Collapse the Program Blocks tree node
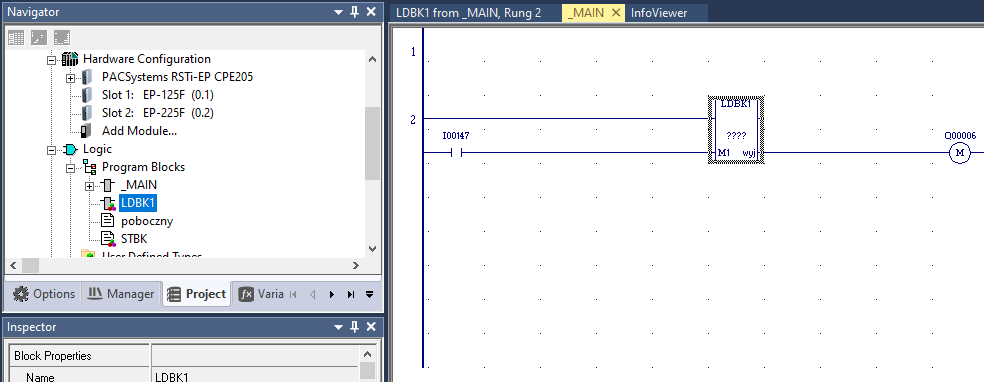This screenshot has height=382, width=984. (70, 168)
